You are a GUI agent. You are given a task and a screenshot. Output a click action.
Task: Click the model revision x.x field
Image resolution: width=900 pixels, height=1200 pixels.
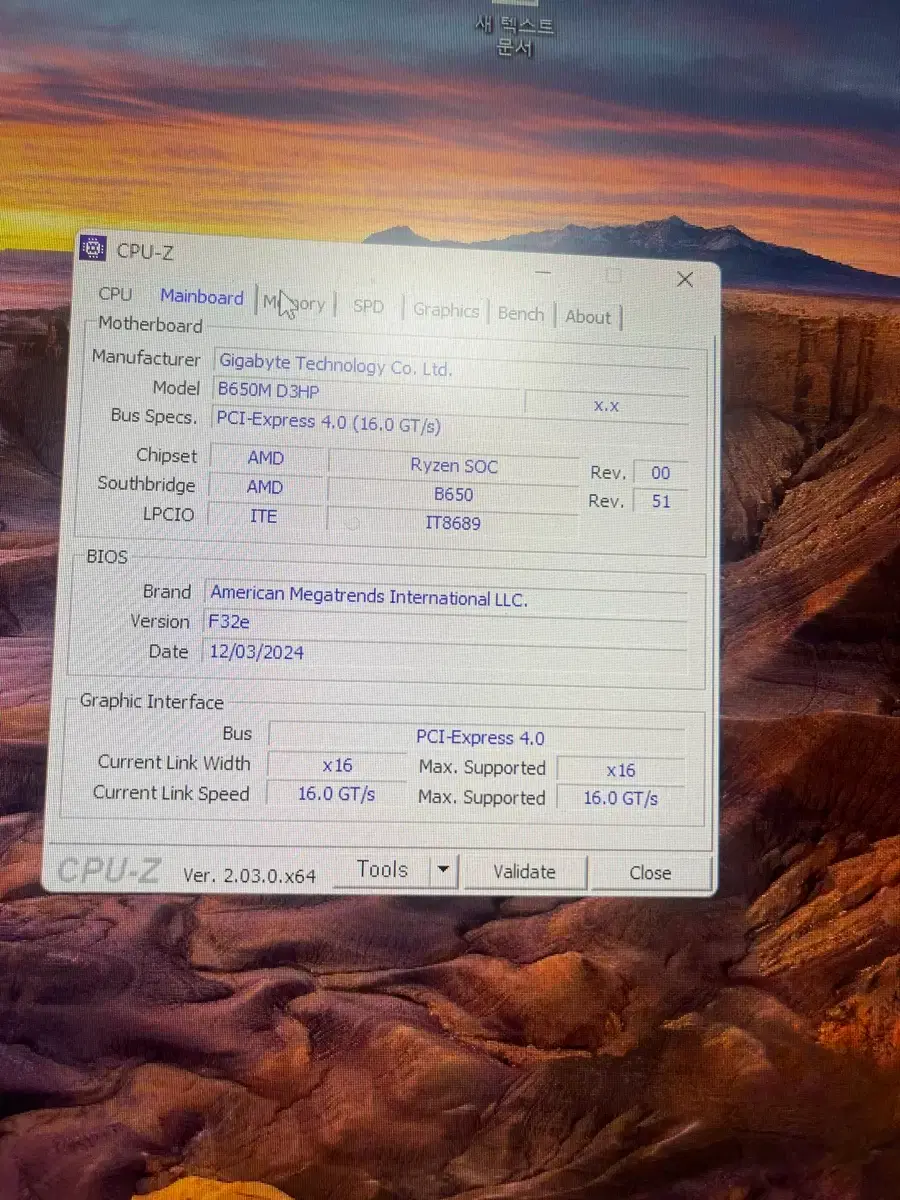pos(607,405)
